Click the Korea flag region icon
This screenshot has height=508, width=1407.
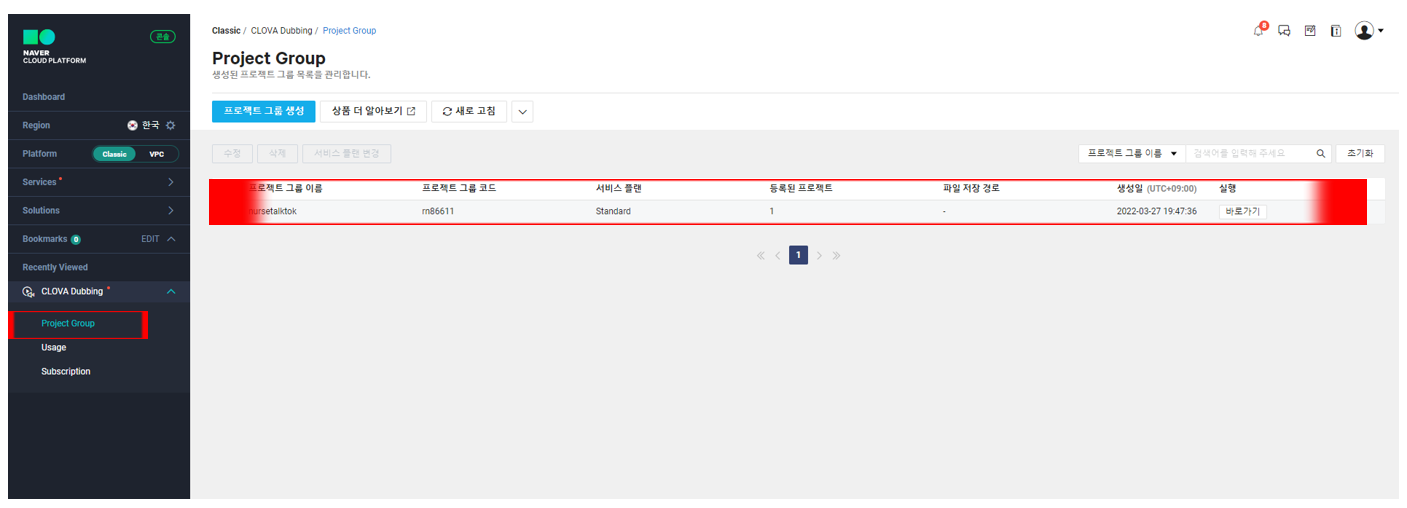132,125
